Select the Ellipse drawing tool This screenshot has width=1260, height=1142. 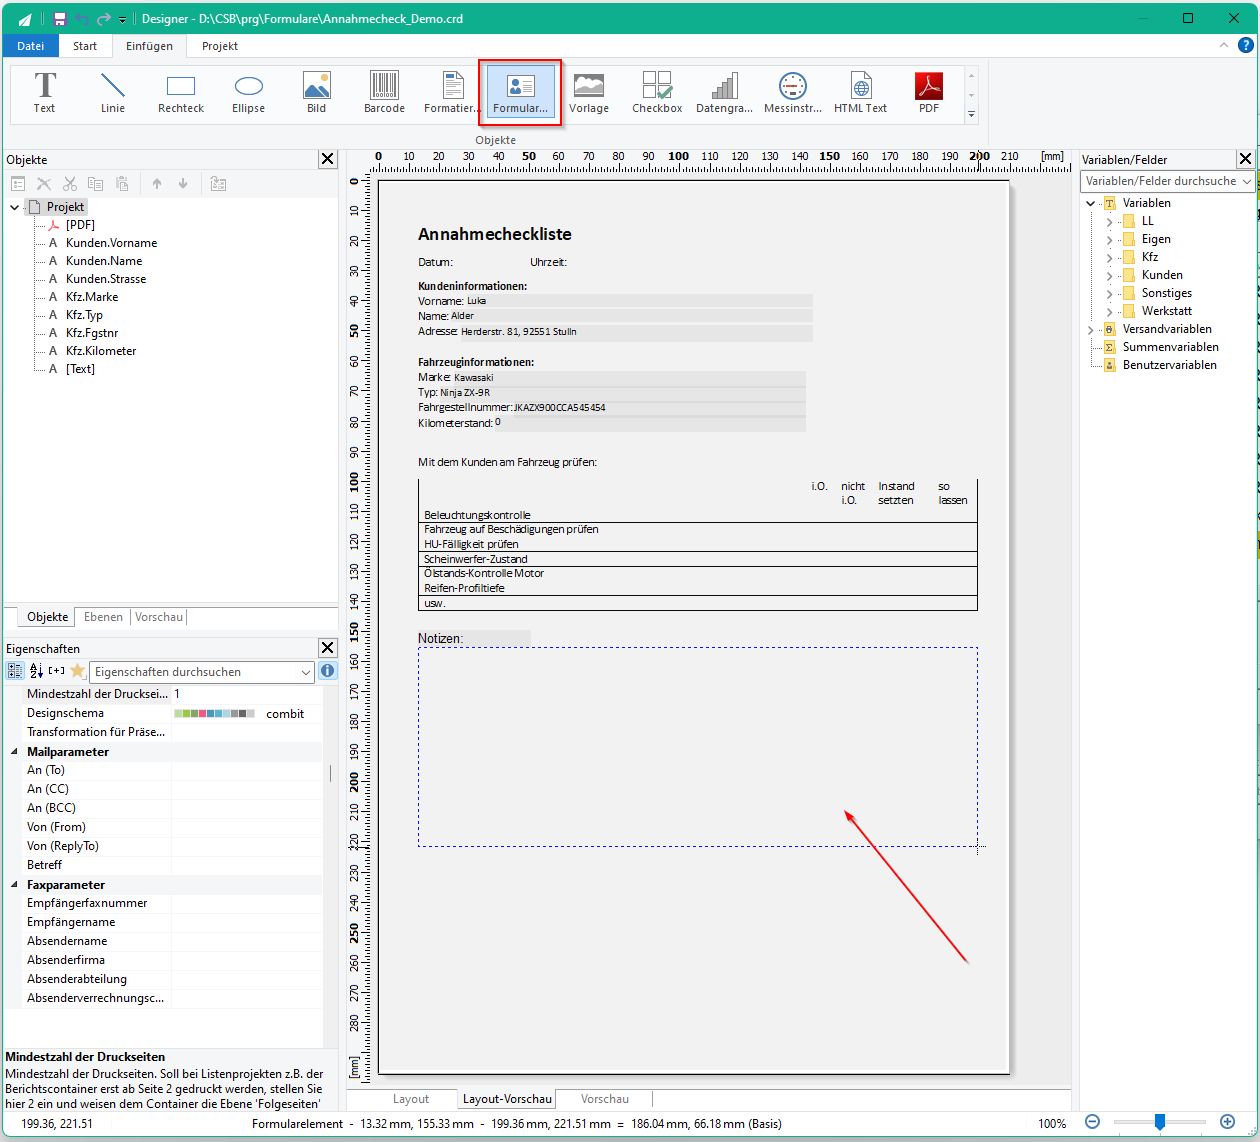point(248,92)
